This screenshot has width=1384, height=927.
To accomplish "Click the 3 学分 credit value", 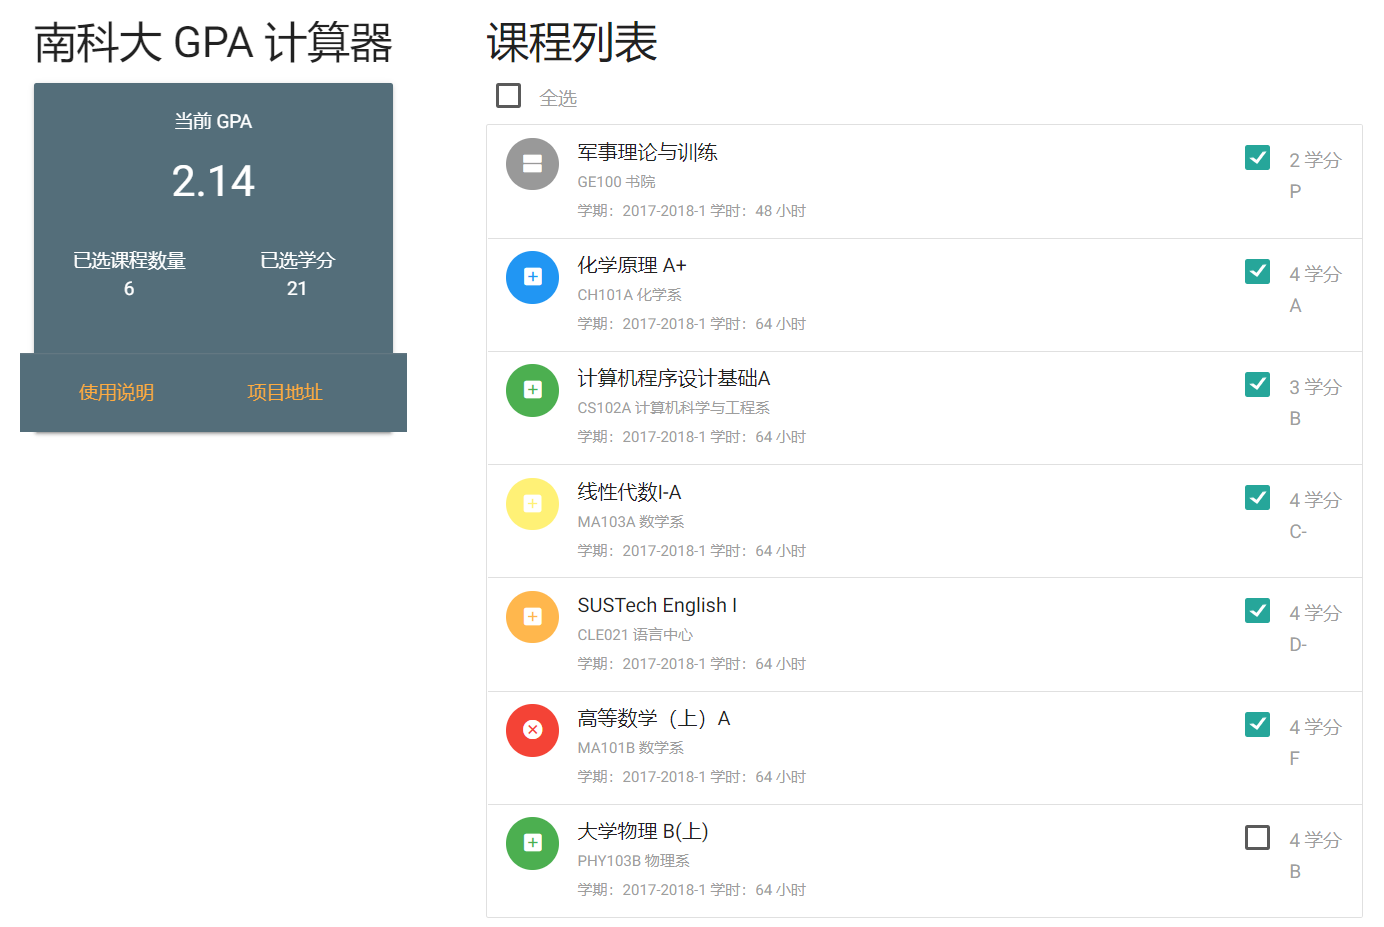I will coord(1315,387).
